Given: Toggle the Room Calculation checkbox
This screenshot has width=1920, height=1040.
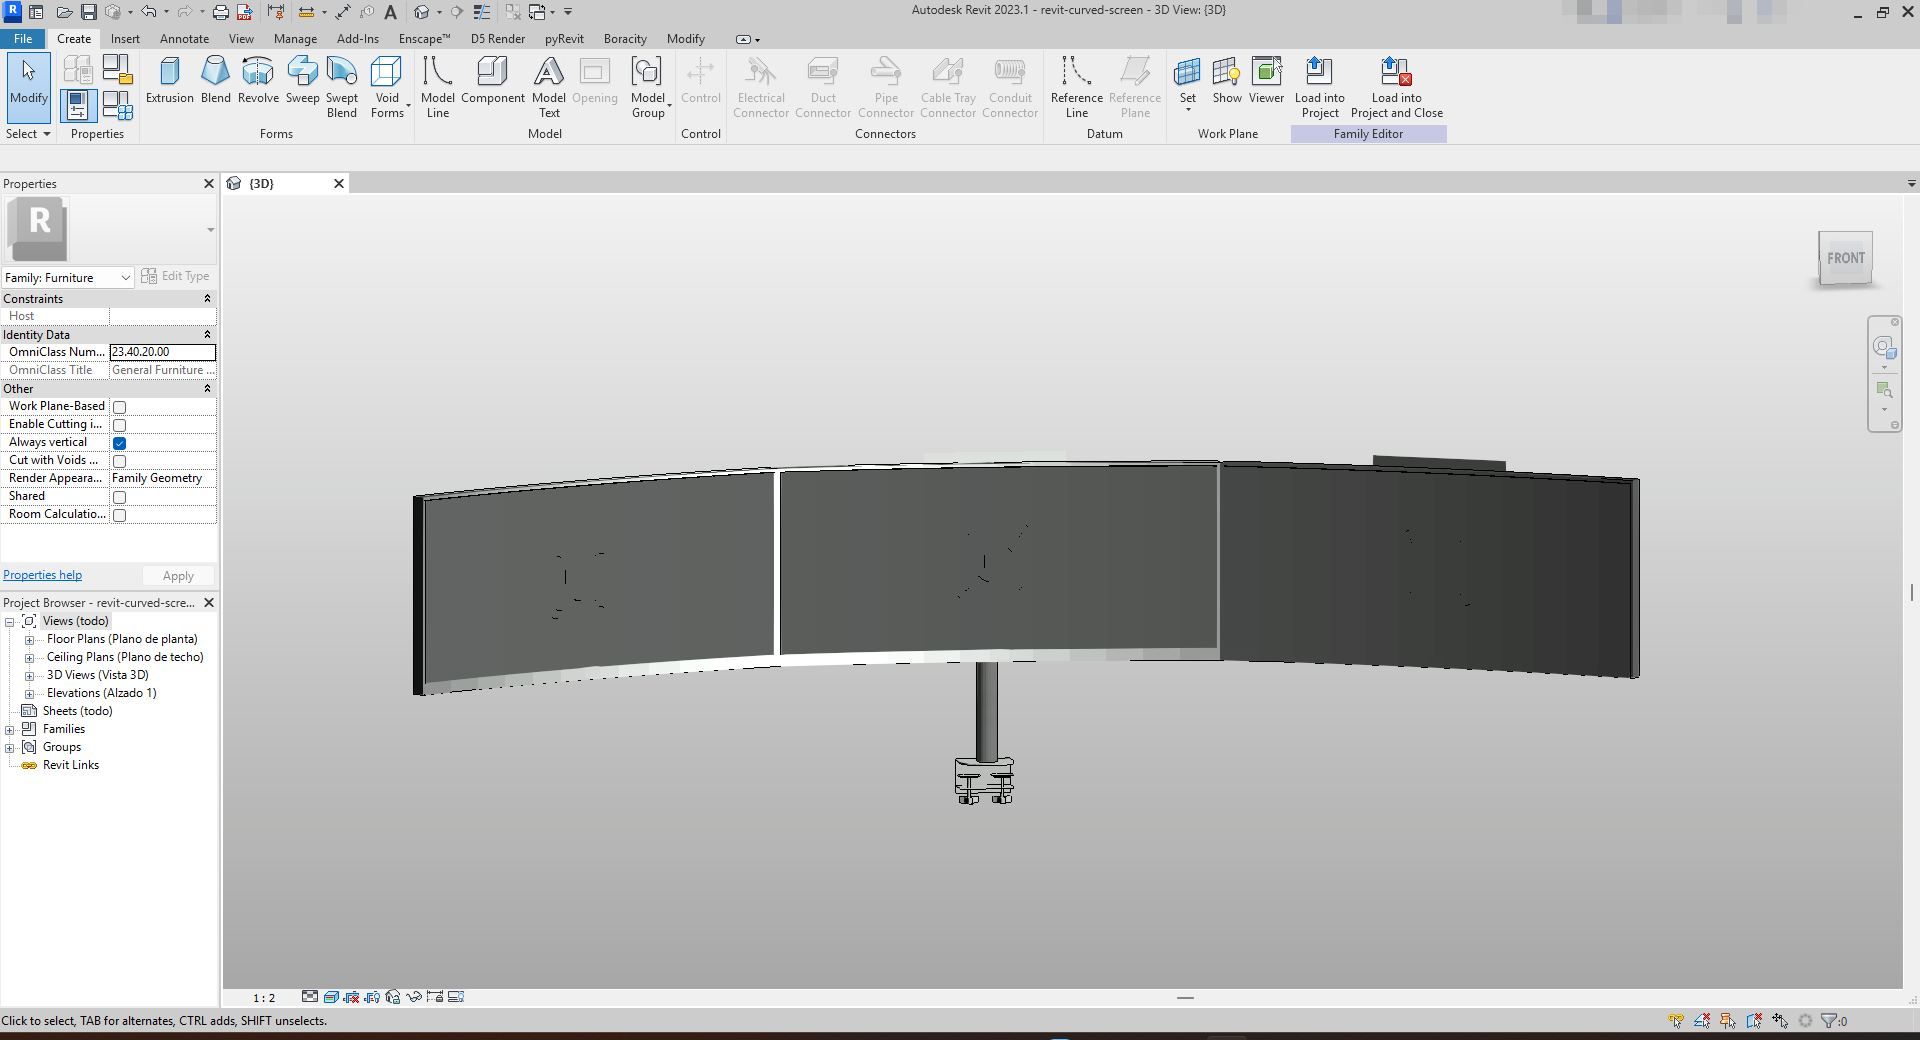Looking at the screenshot, I should [x=119, y=515].
